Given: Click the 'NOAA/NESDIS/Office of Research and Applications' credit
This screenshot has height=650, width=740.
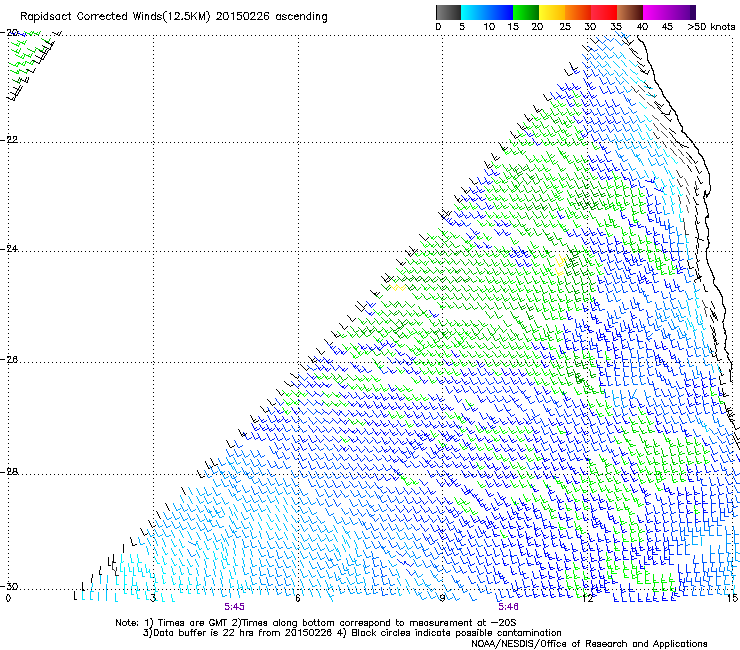Looking at the screenshot, I should pyautogui.click(x=589, y=644).
